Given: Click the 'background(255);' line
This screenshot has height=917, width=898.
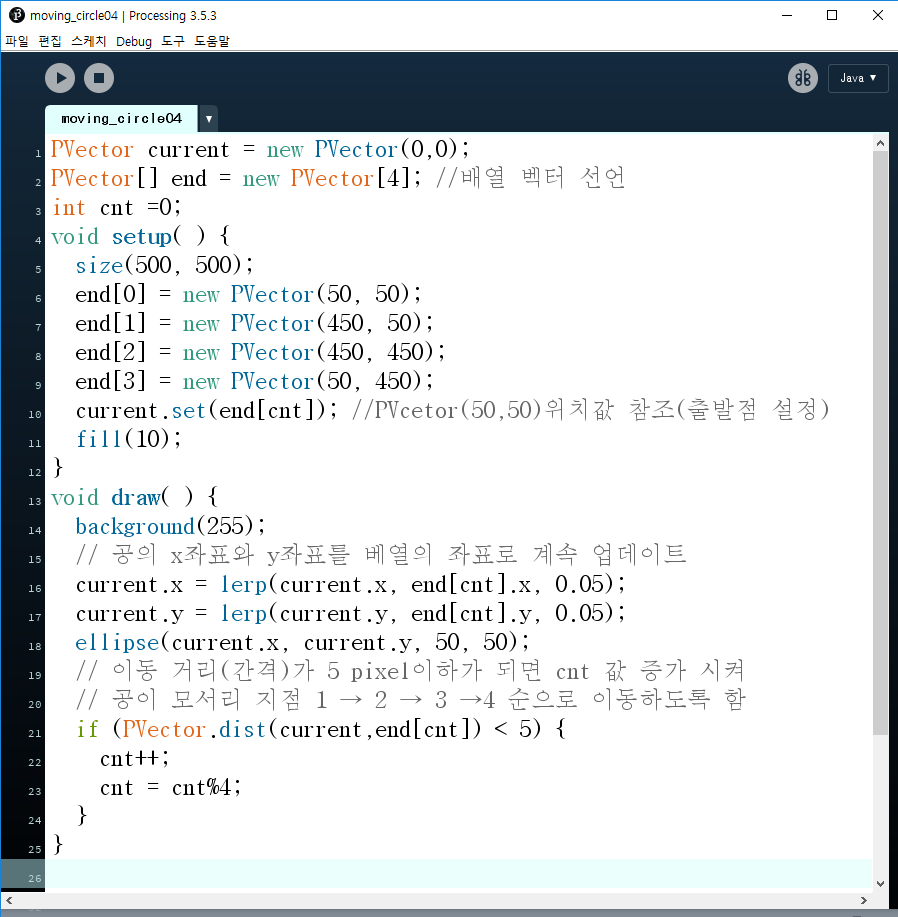Looking at the screenshot, I should point(170,526).
